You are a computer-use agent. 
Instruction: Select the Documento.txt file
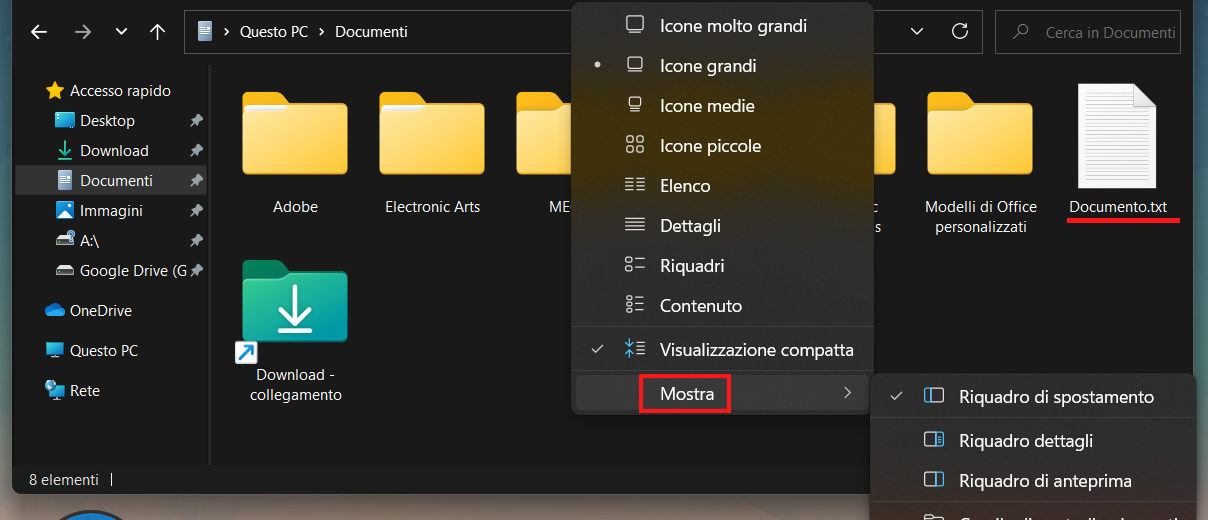click(x=1117, y=150)
